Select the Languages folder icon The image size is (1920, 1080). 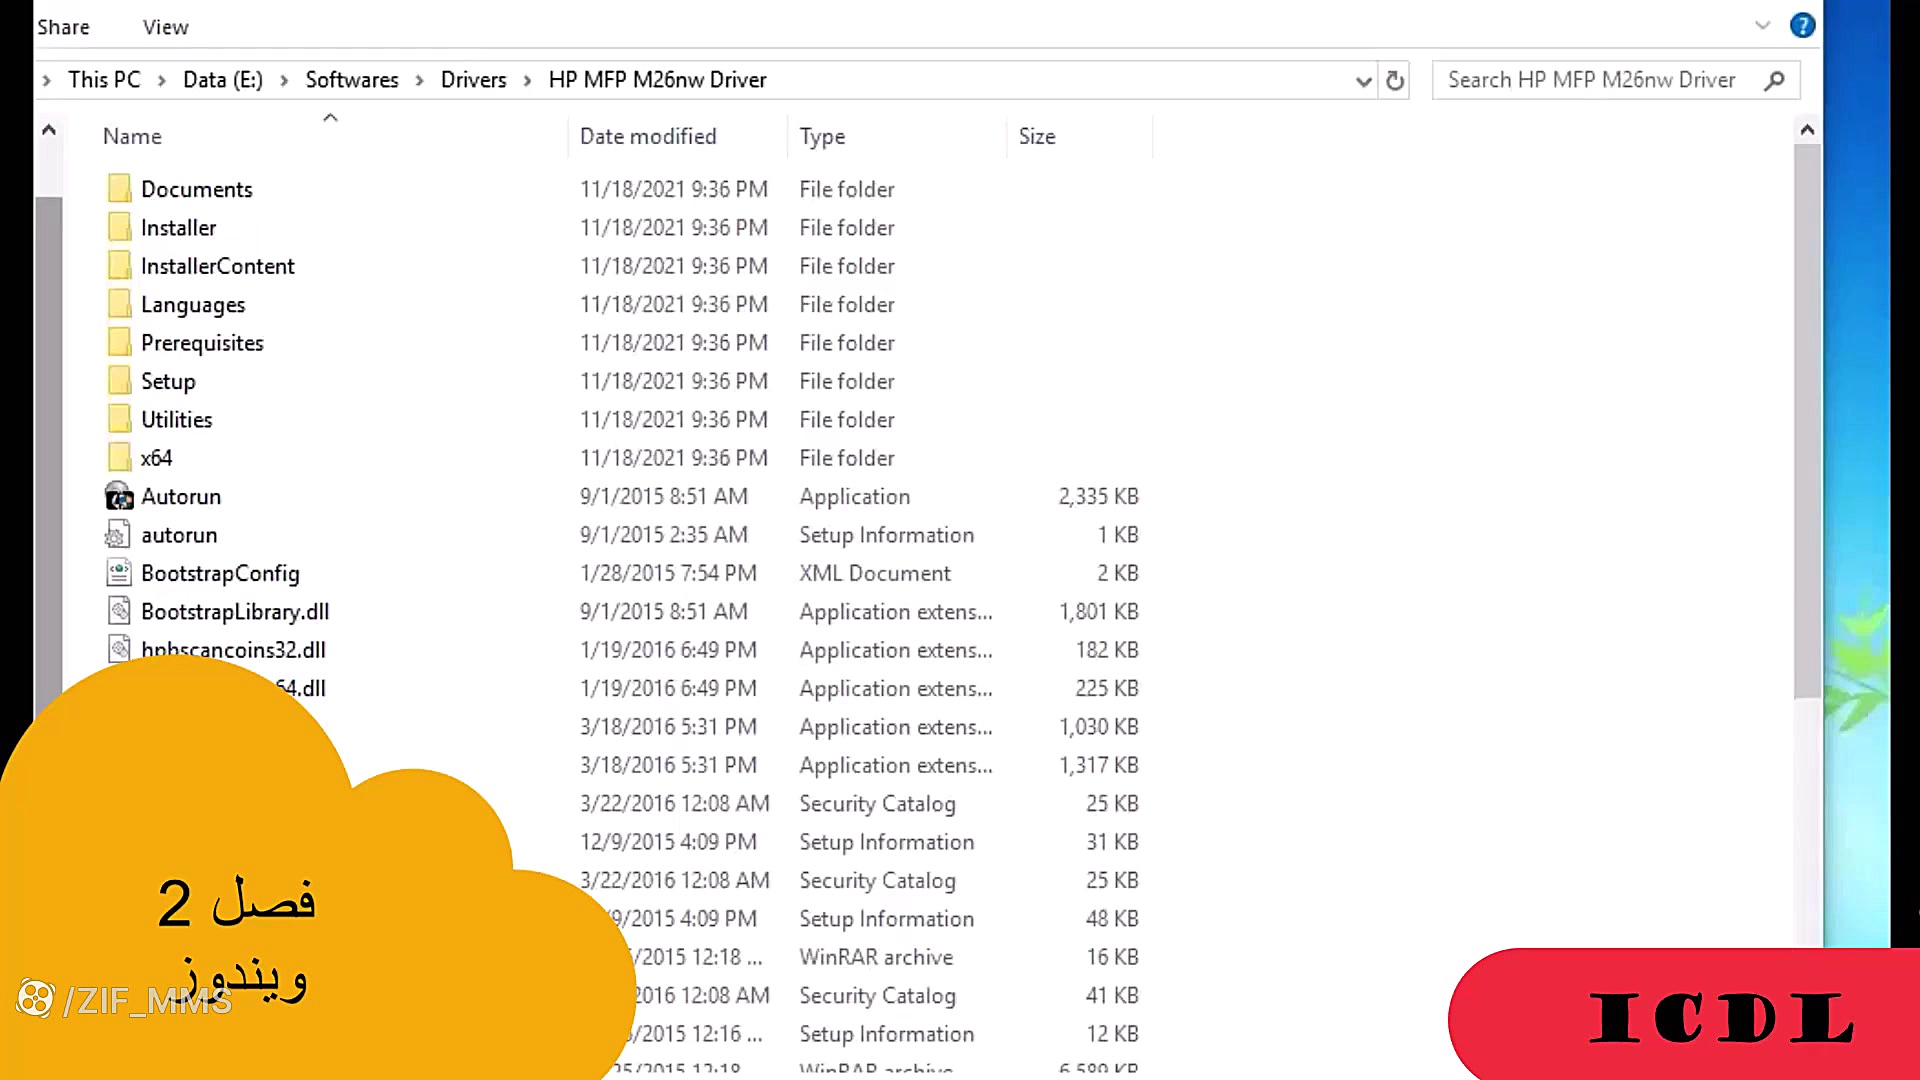tap(119, 304)
